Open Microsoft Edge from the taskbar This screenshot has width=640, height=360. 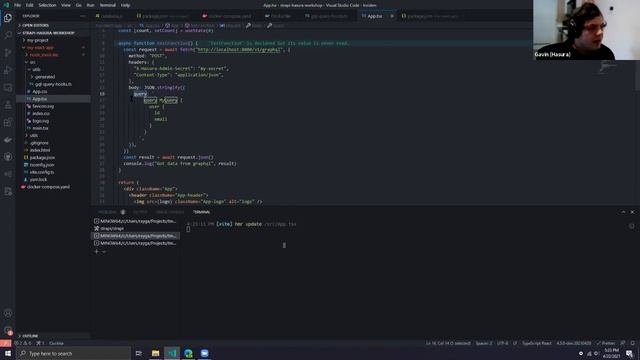pos(188,353)
